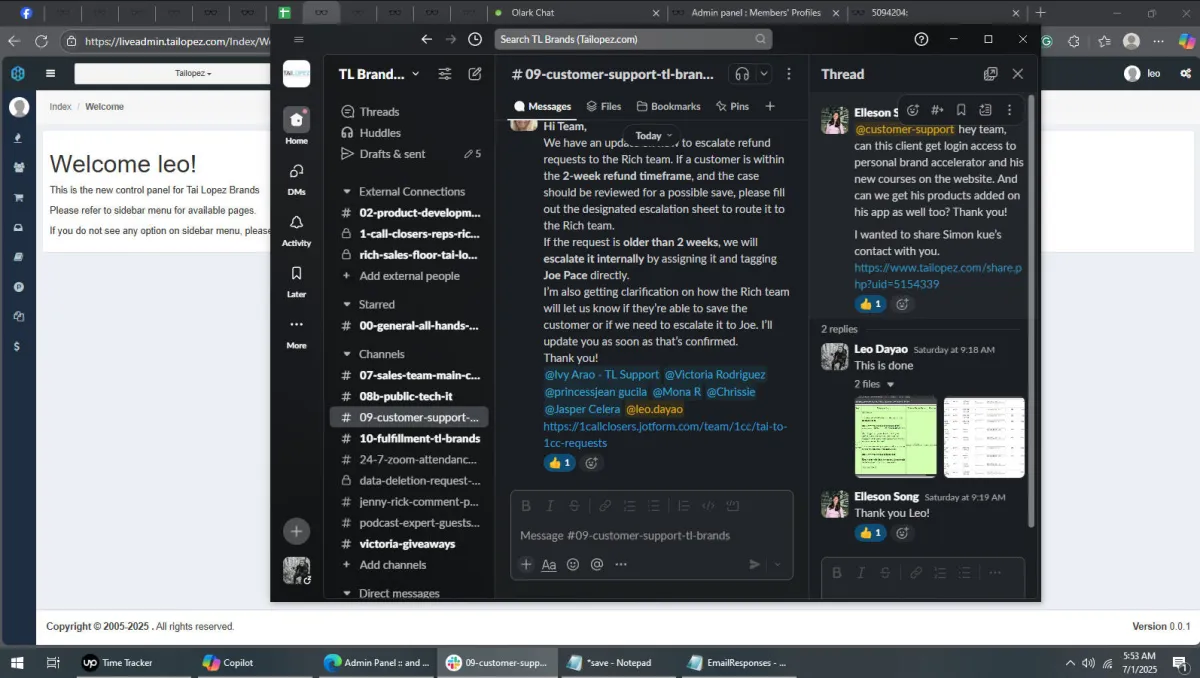Open more actions on Elleson's thread message

point(1009,110)
